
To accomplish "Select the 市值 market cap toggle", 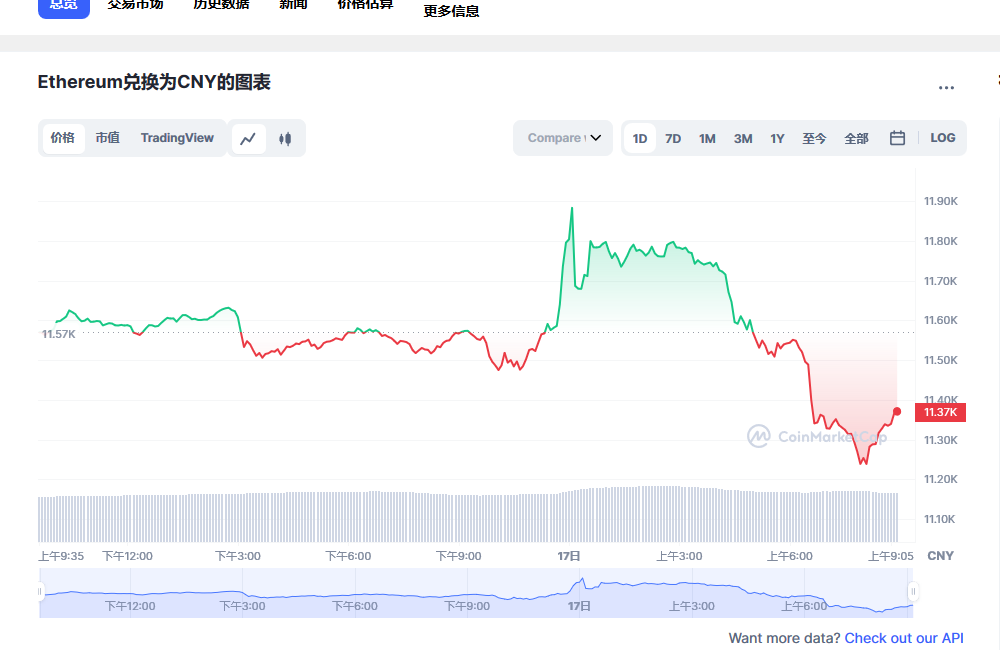I will click(x=108, y=138).
